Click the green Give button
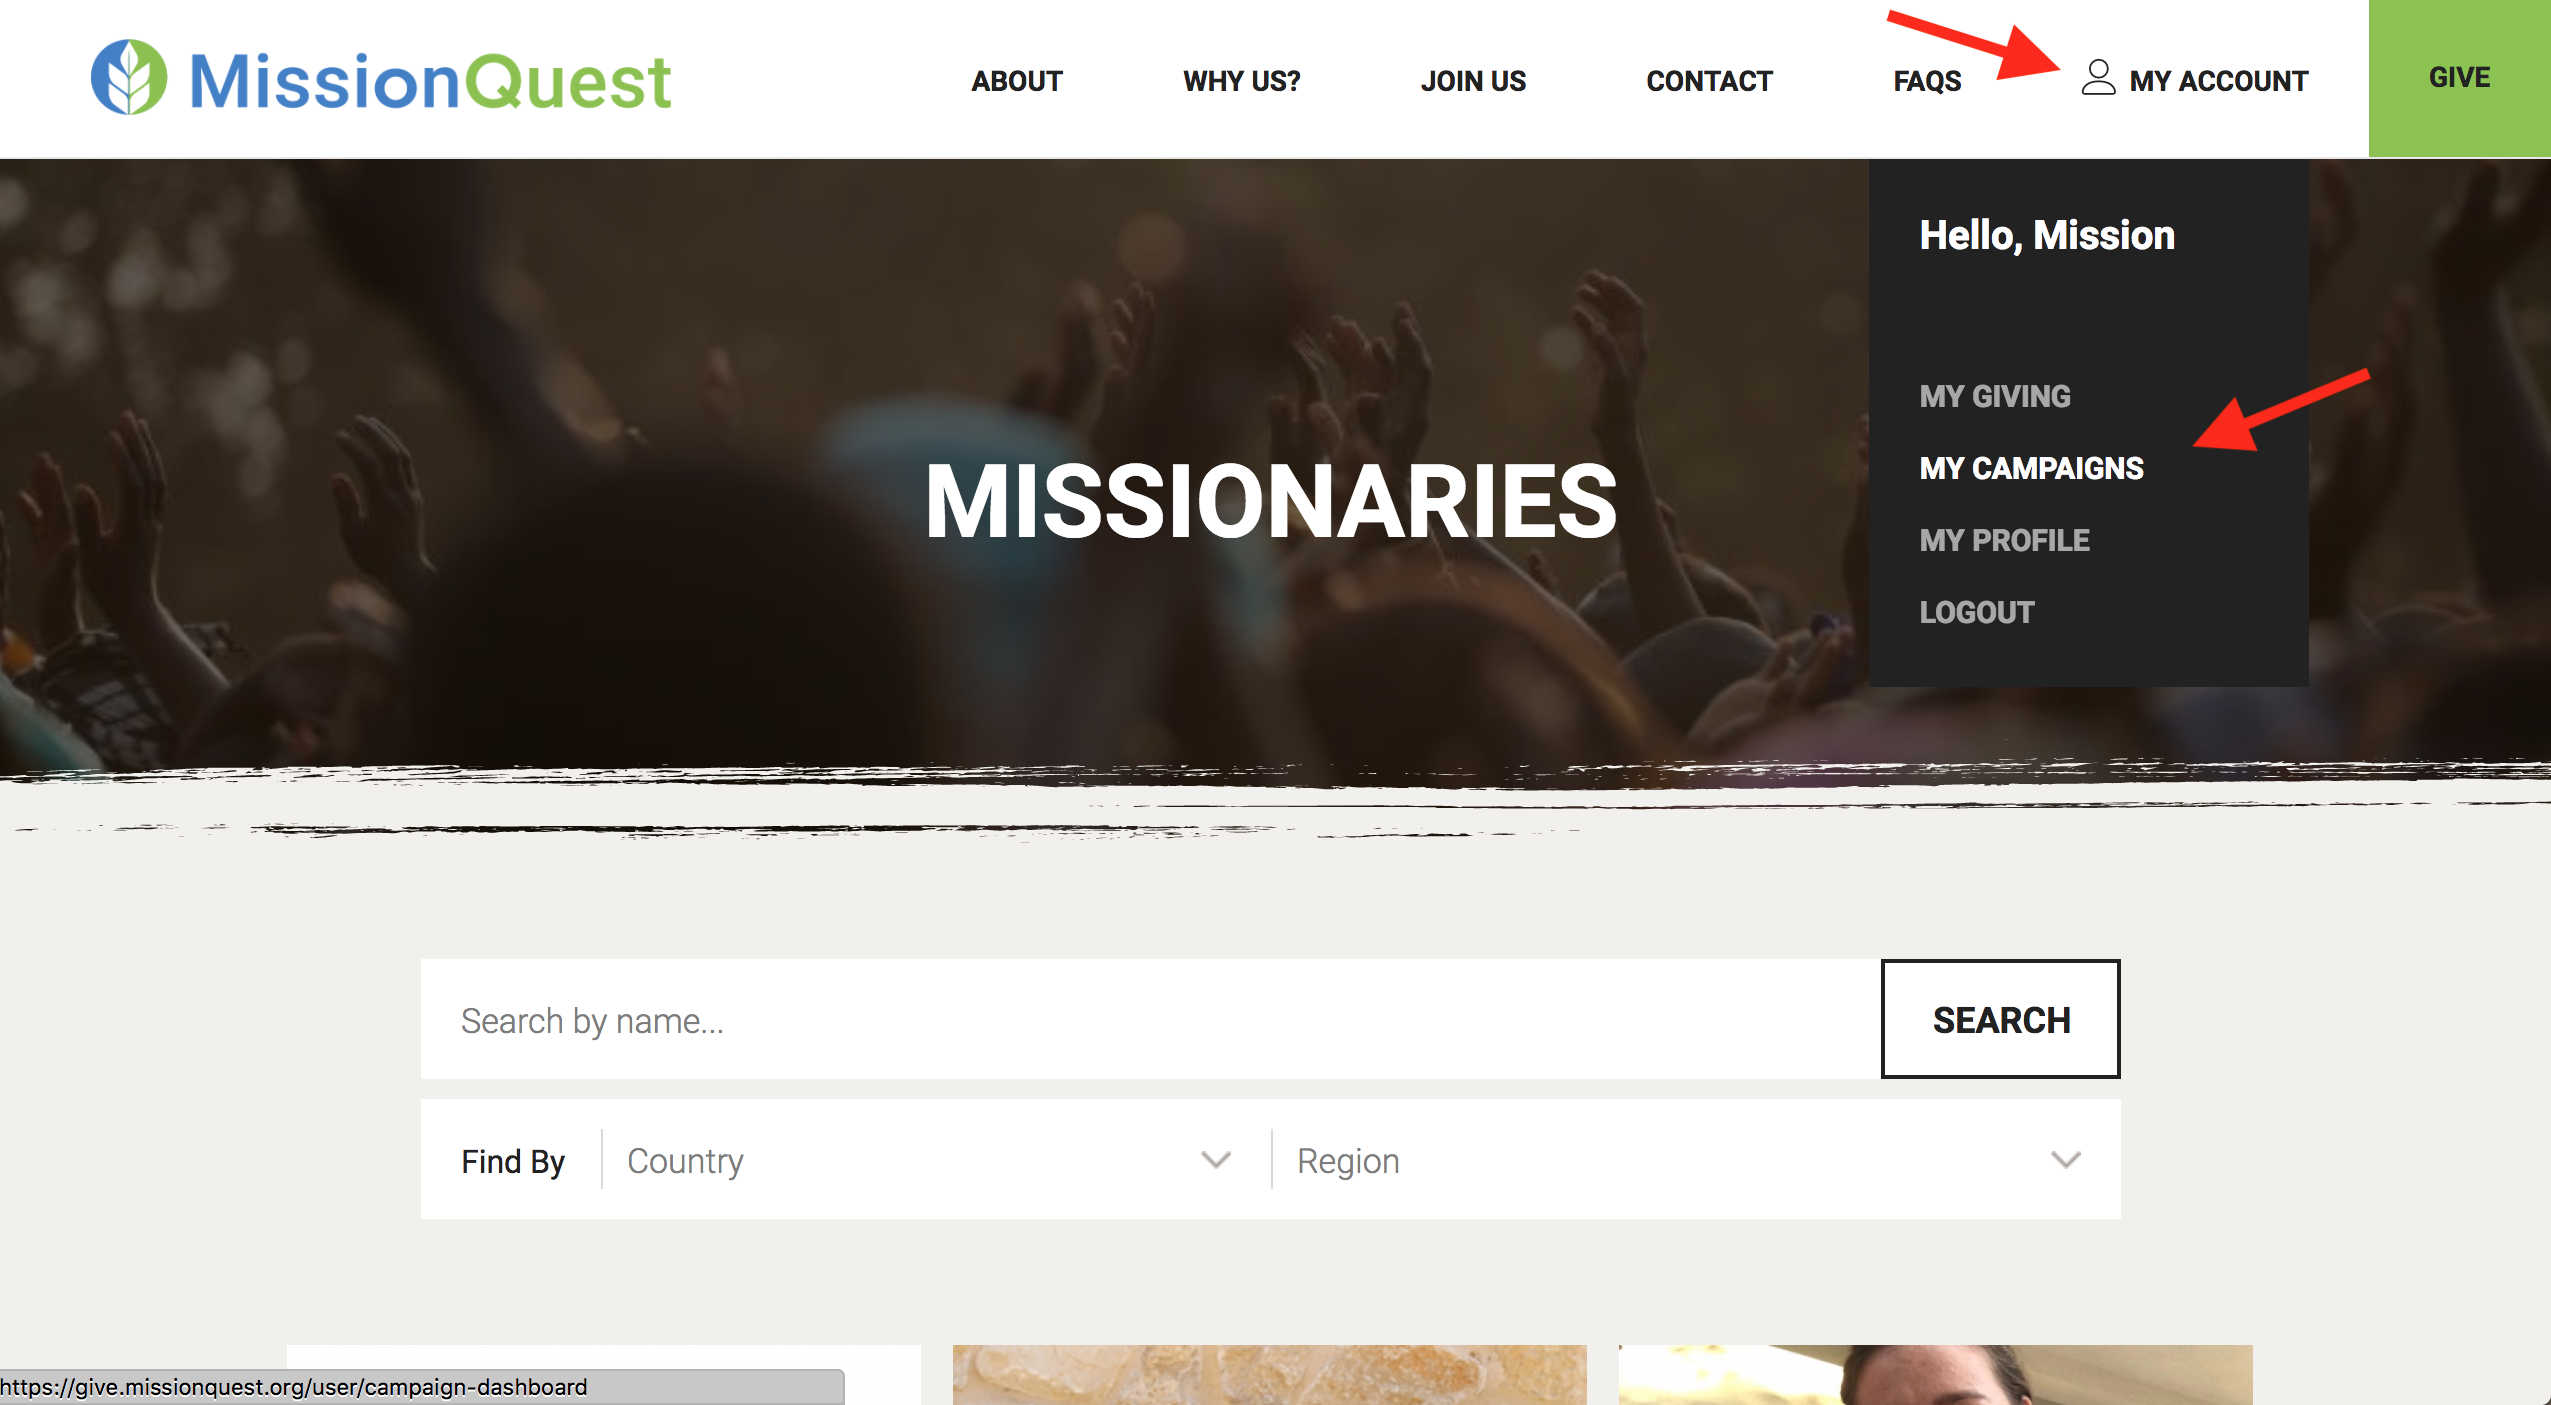The width and height of the screenshot is (2551, 1405). (x=2459, y=78)
